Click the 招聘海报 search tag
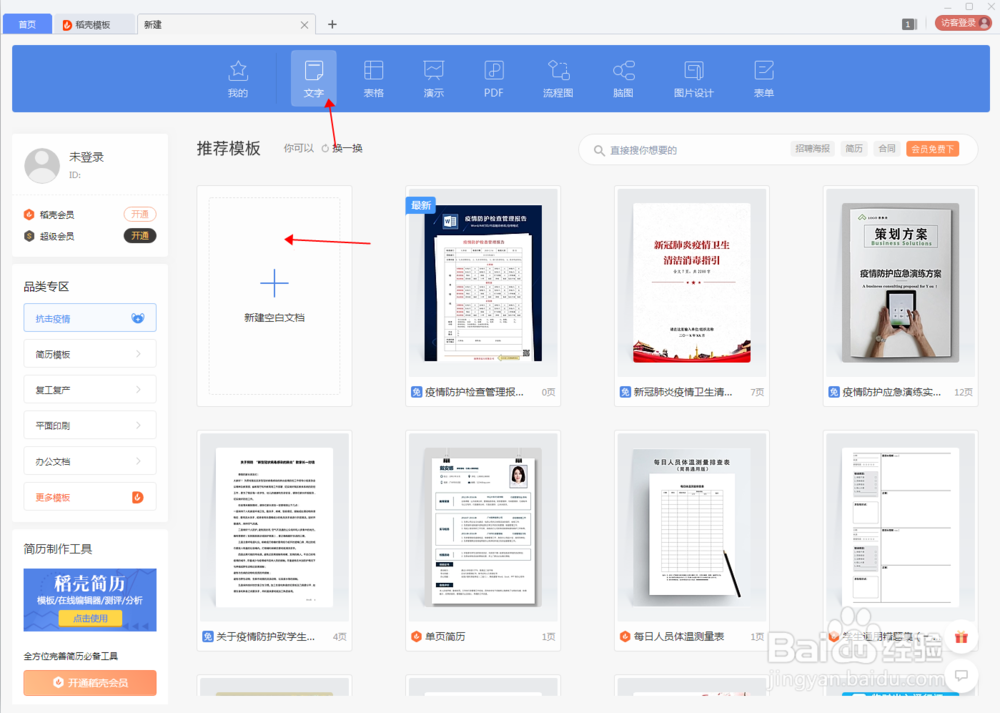 (812, 149)
